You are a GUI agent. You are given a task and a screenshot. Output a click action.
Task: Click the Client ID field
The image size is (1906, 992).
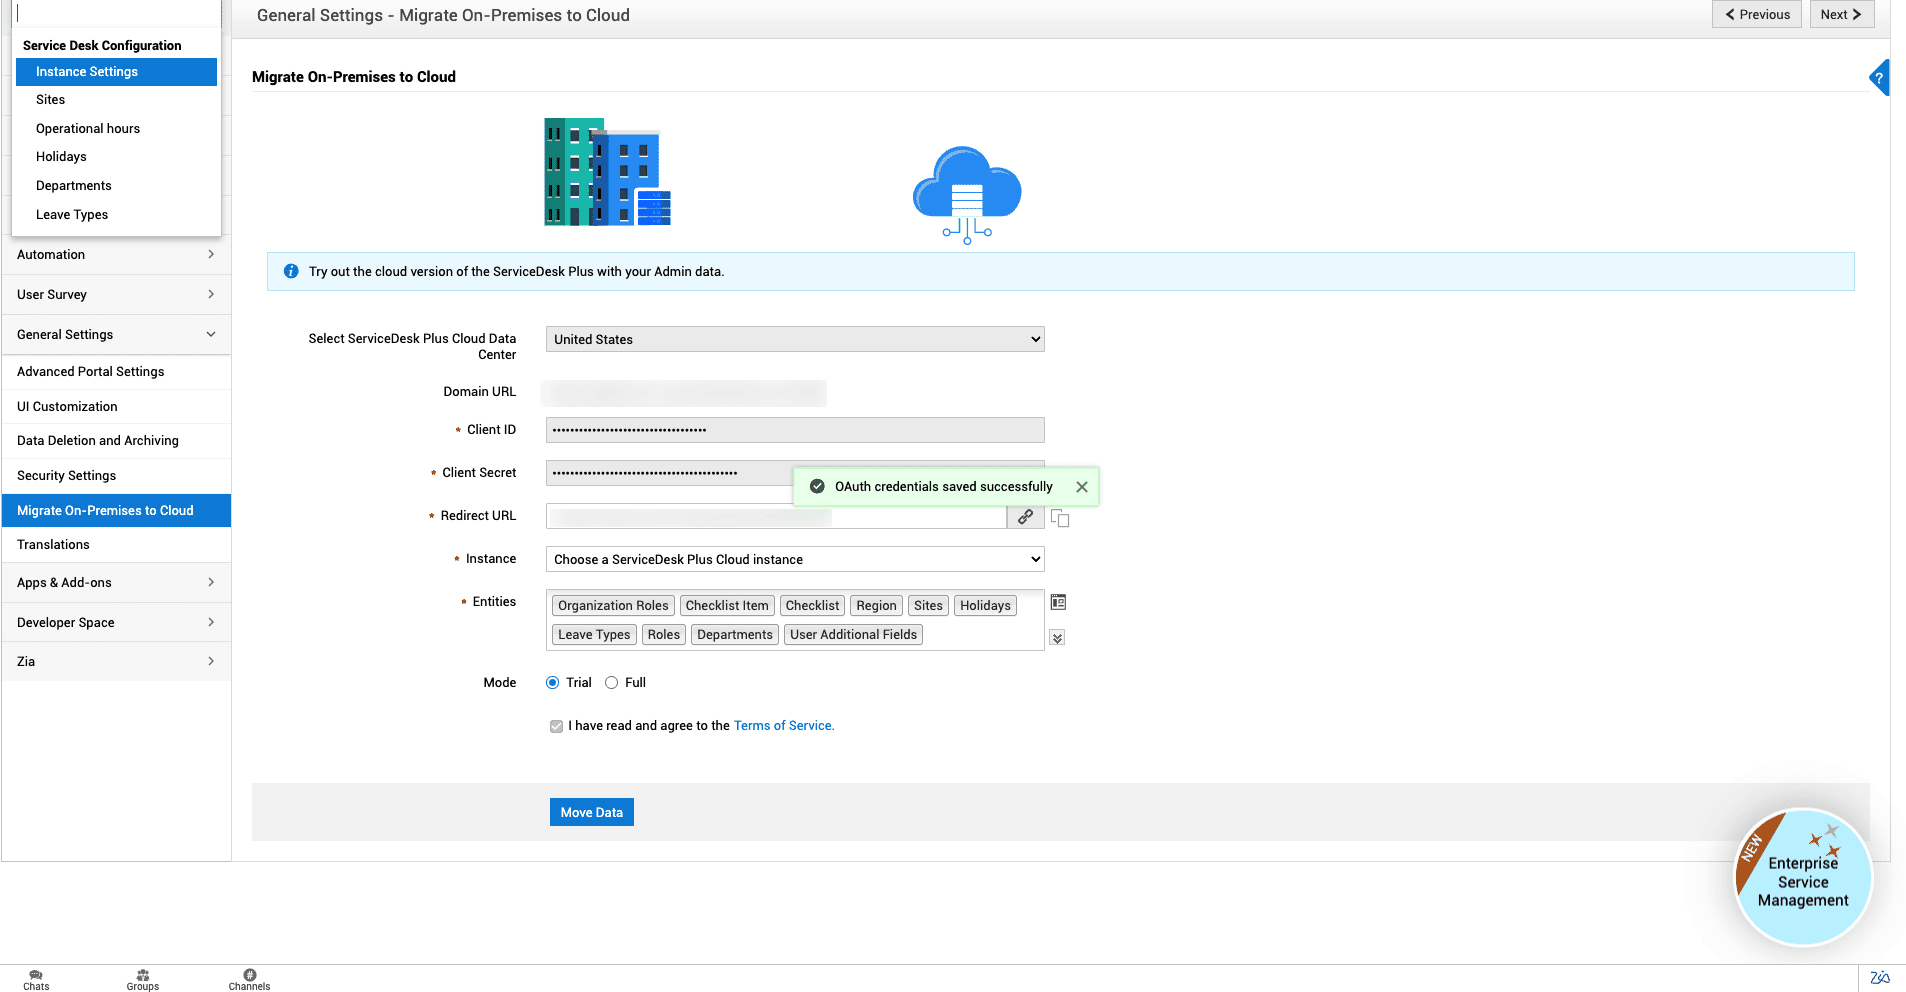point(795,430)
